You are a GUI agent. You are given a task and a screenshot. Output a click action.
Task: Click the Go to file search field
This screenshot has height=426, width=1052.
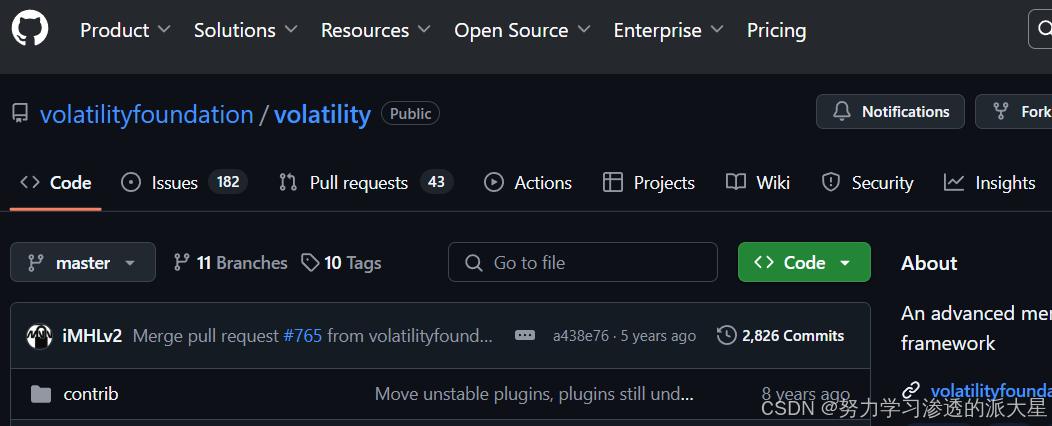click(583, 263)
